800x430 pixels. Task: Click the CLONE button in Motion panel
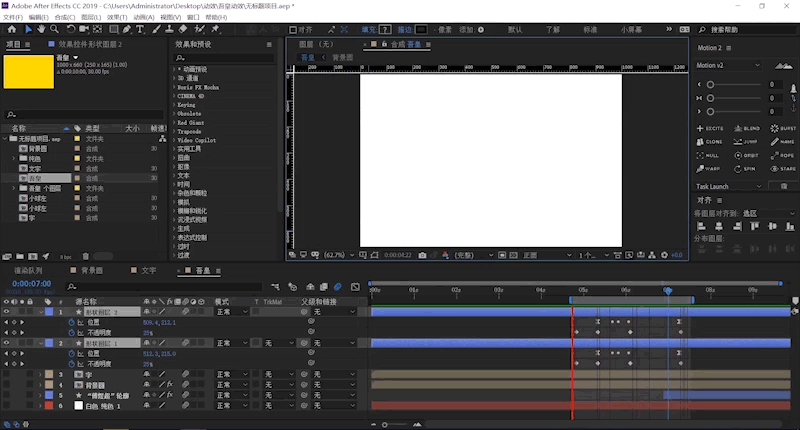710,142
